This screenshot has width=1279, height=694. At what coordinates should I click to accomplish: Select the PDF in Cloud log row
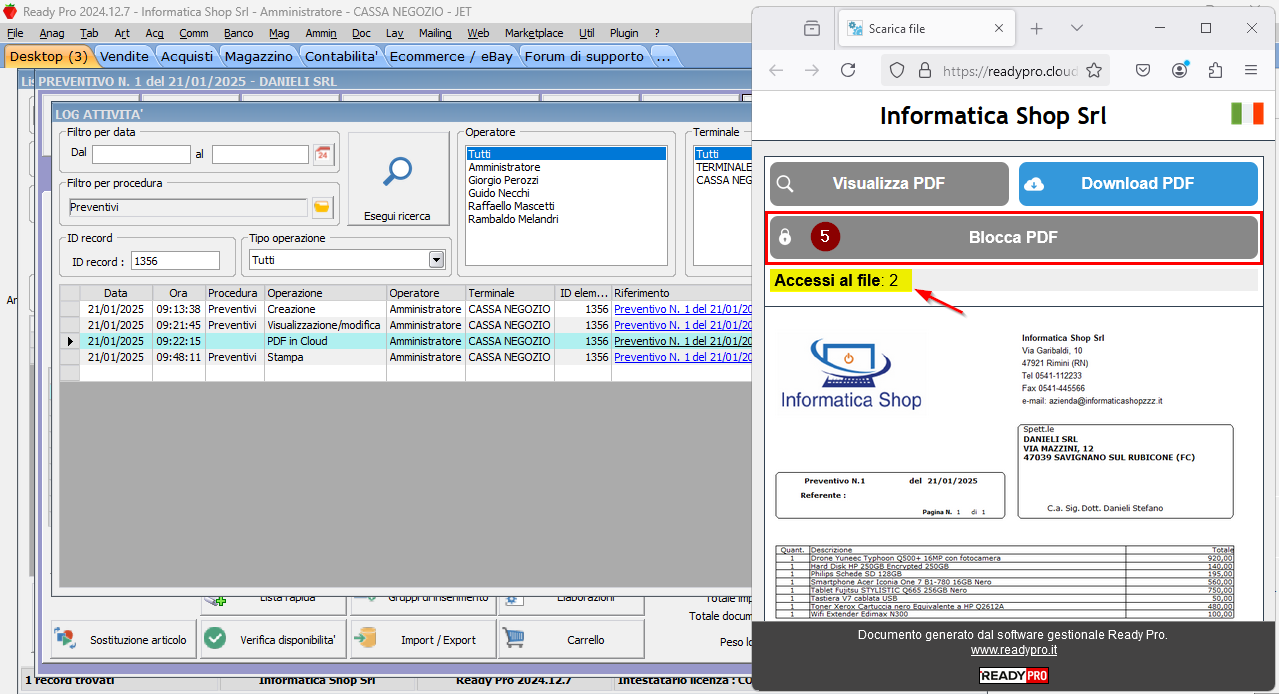[x=405, y=341]
